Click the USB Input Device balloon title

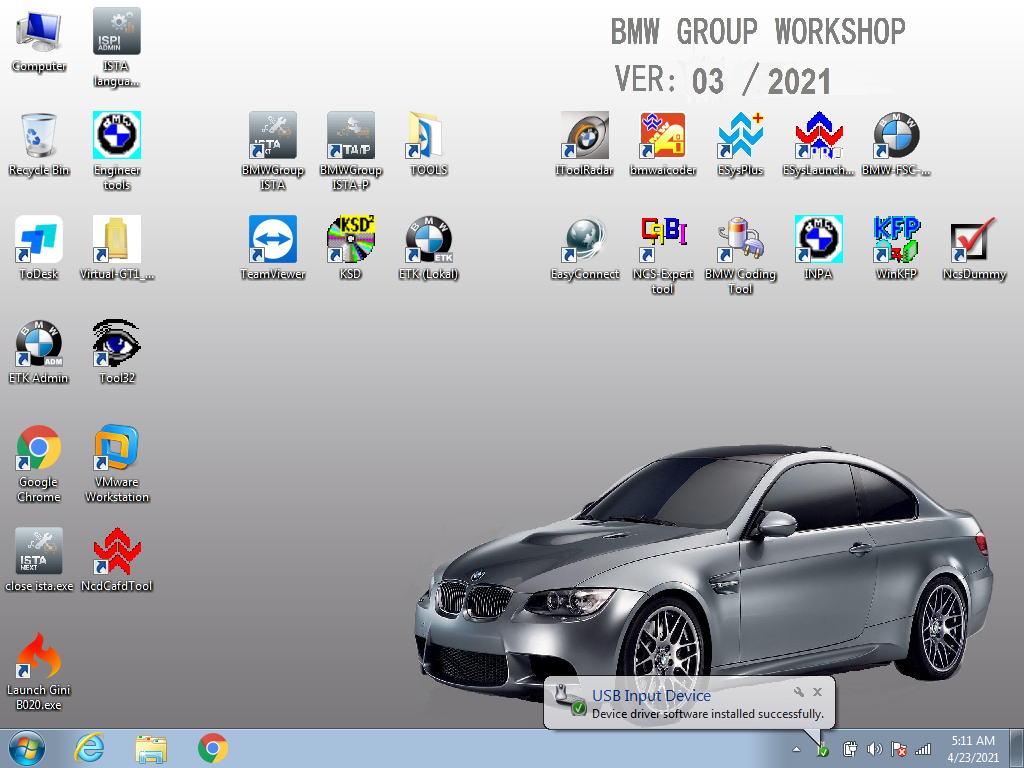pyautogui.click(x=651, y=696)
